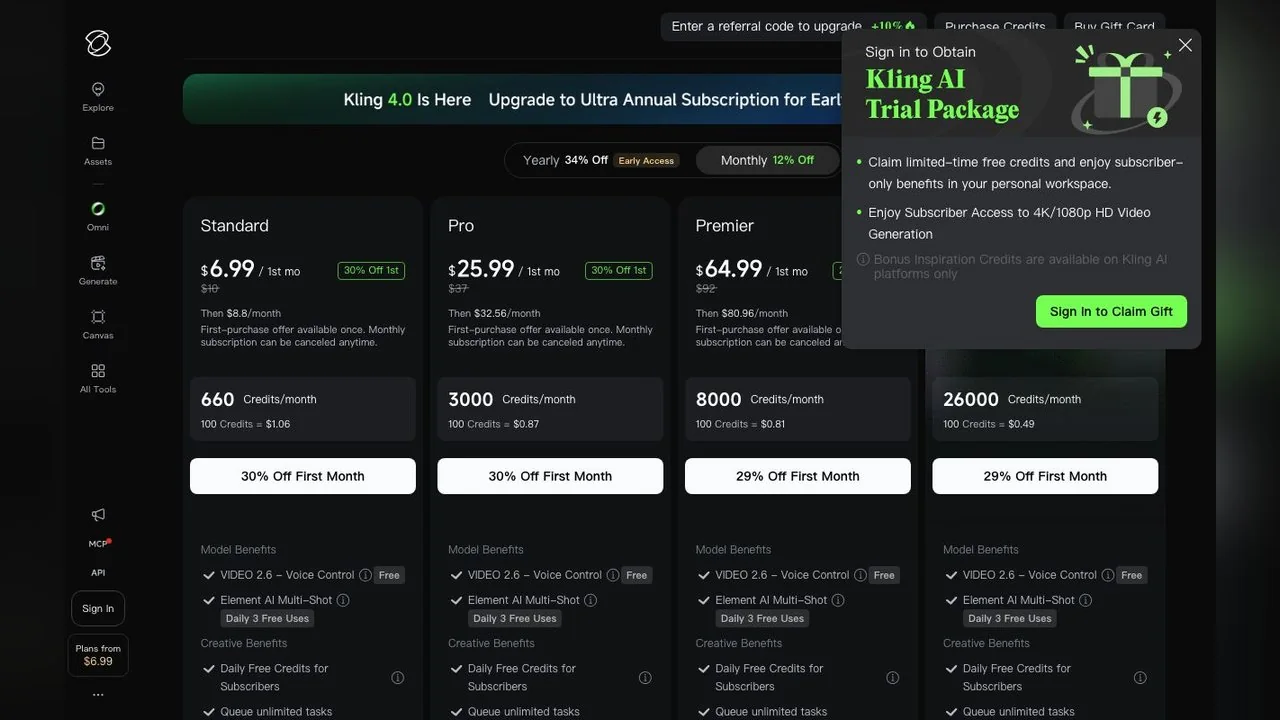1280x720 pixels.
Task: Click the referral code entry field
Action: 794,27
